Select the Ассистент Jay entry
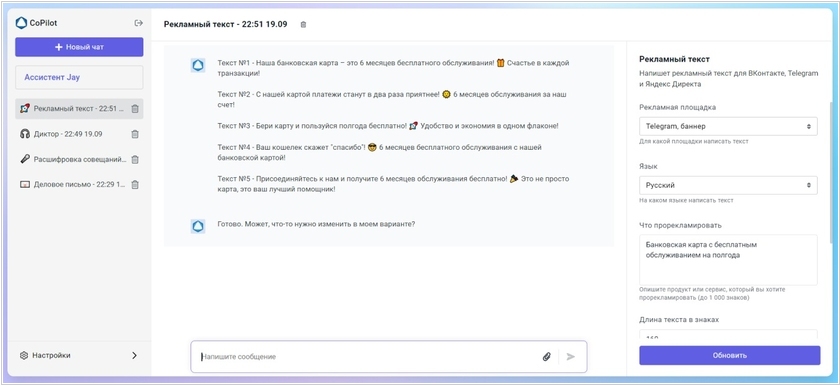840x385 pixels. [x=79, y=78]
